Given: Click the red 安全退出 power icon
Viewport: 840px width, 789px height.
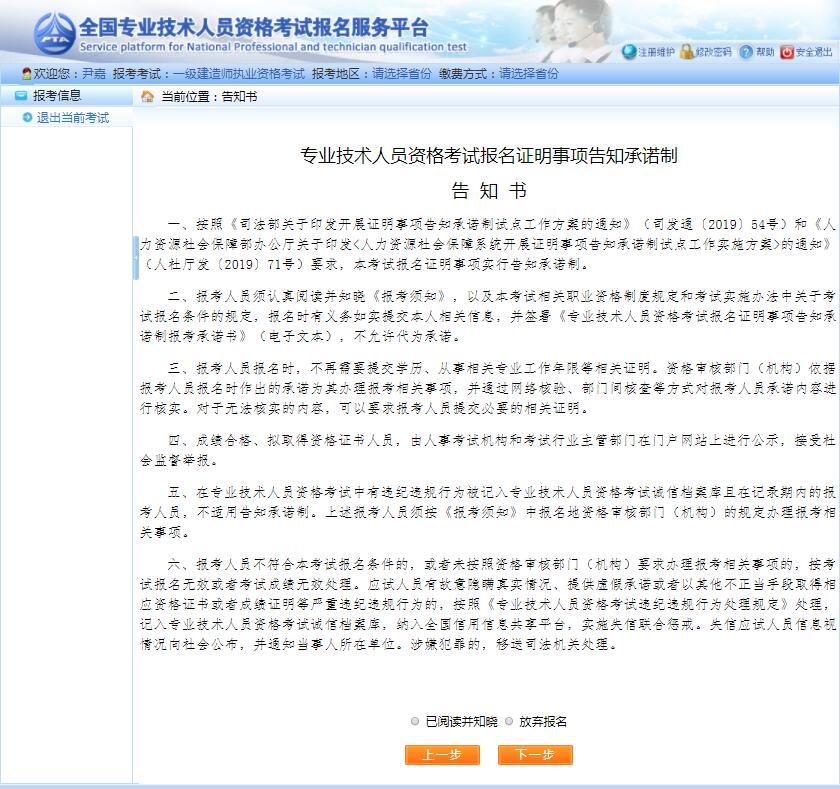Looking at the screenshot, I should (x=787, y=52).
